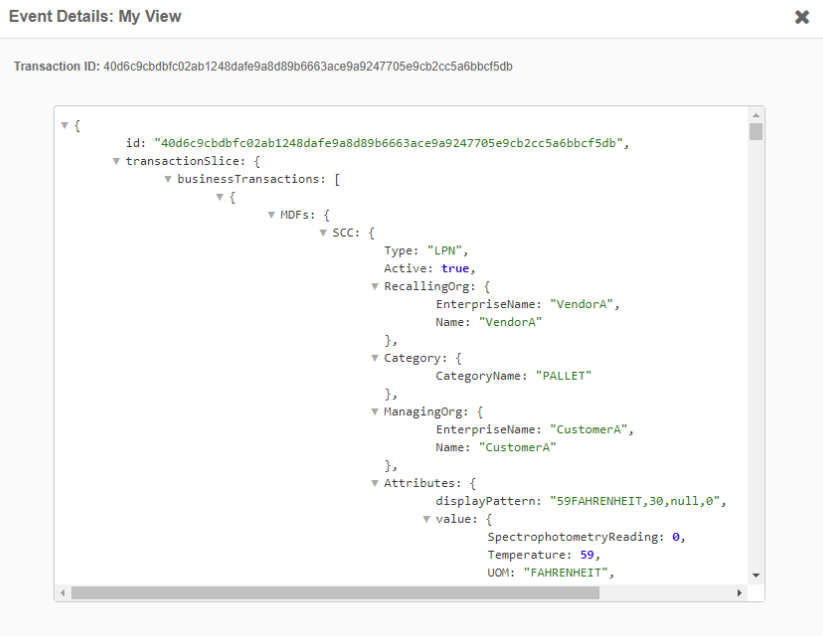The height and width of the screenshot is (636, 823).
Task: Collapse the object under businessTransactions
Action: 220,197
